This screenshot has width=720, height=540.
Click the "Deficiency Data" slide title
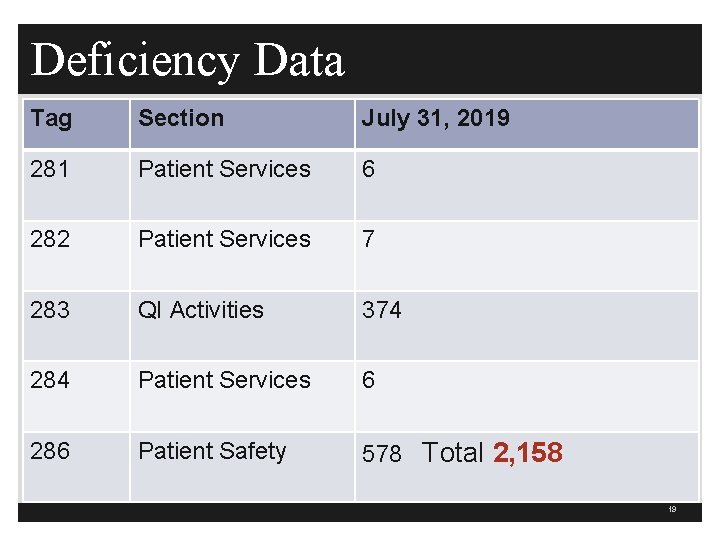187,60
